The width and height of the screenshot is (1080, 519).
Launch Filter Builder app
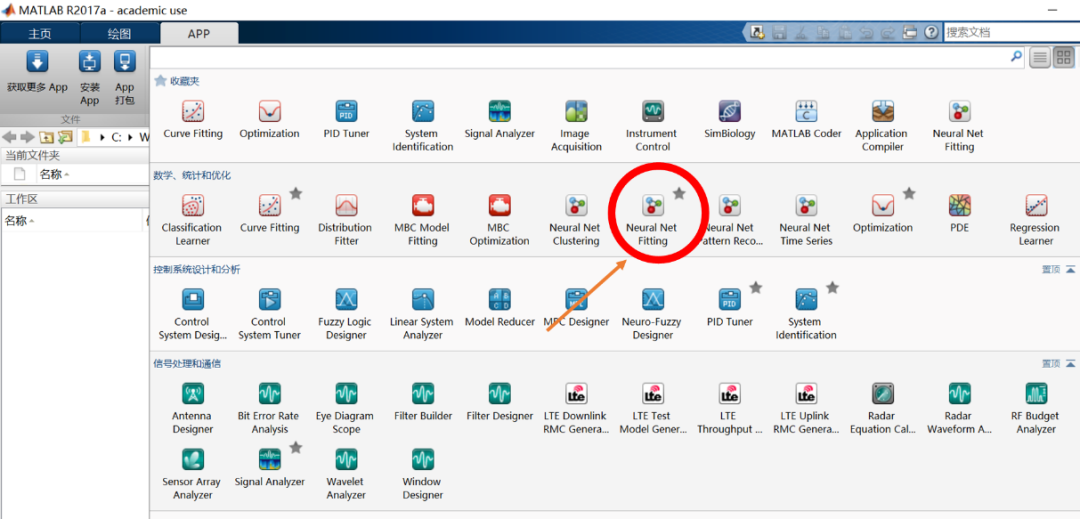[422, 402]
